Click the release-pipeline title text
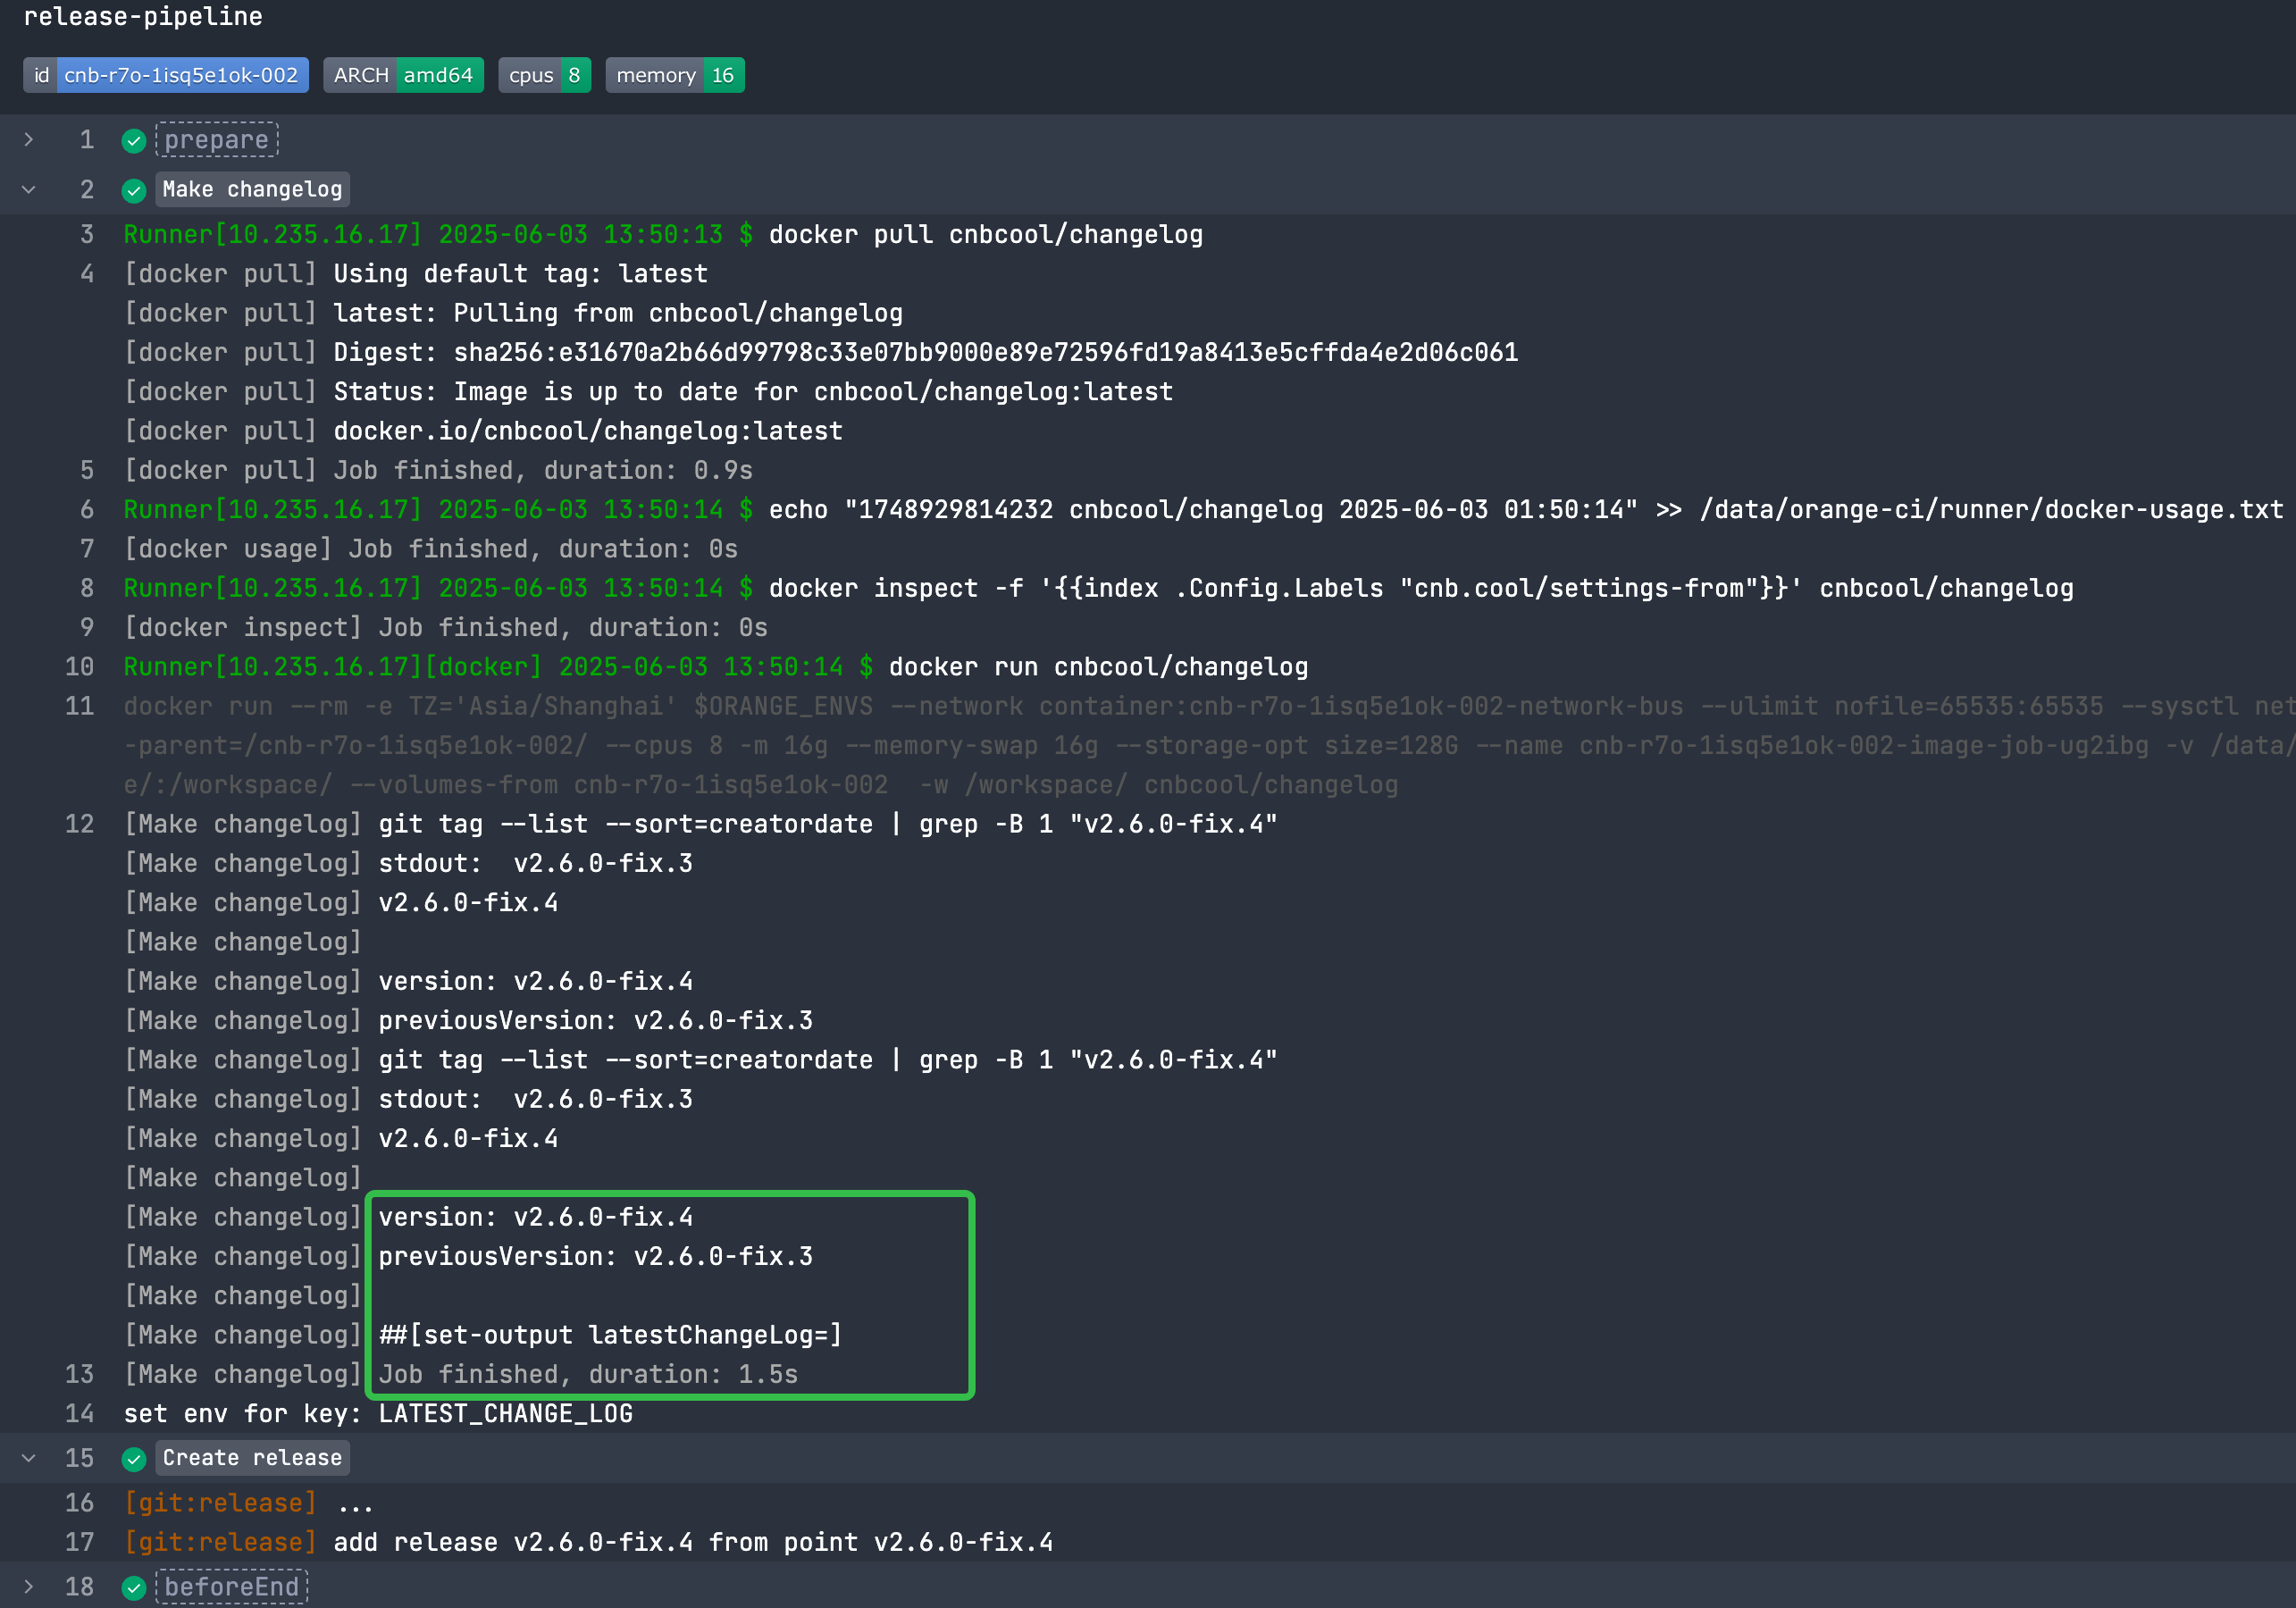Screen dimensions: 2296x1608 coord(143,16)
